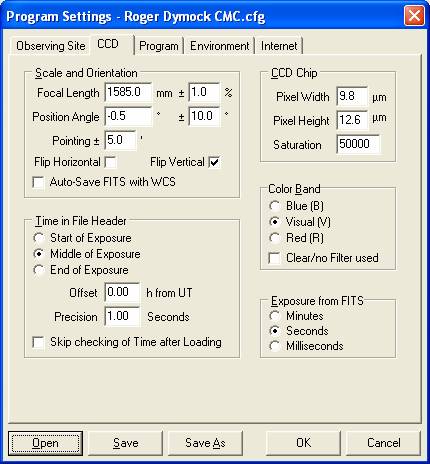Tick Skip checking of Time after Loading
Screen dimensions: 430x464
[x=38, y=342]
